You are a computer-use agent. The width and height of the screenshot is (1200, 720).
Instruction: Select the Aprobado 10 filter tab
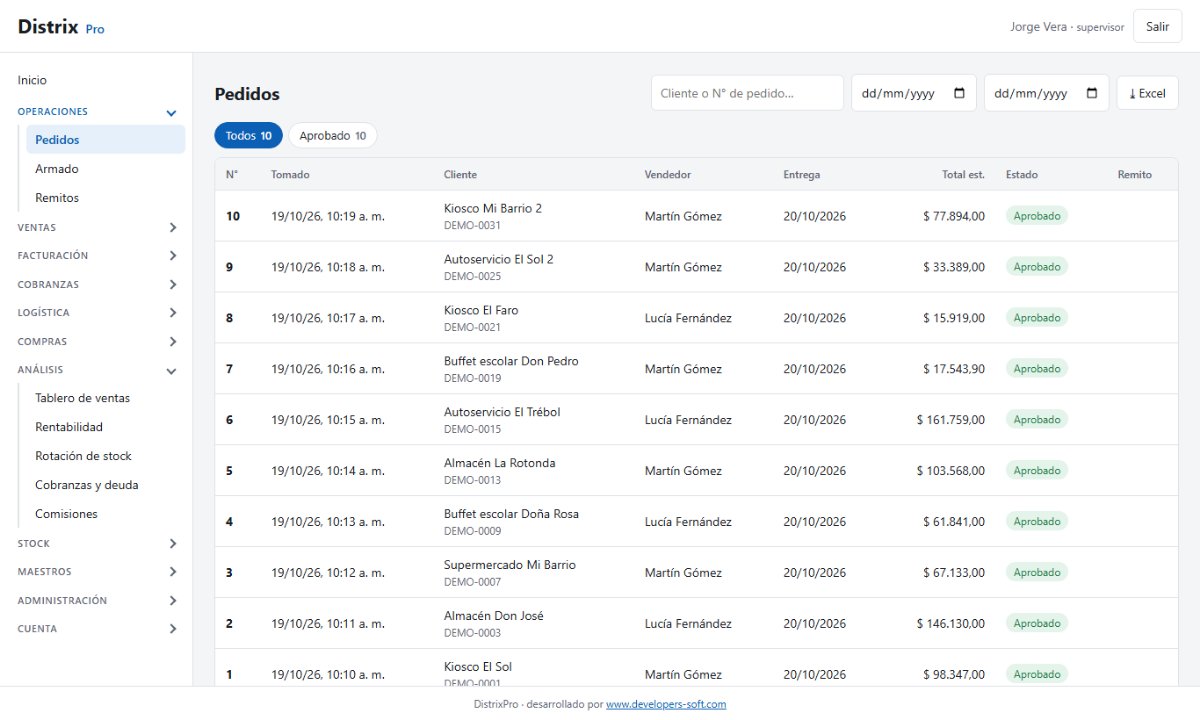click(x=333, y=136)
